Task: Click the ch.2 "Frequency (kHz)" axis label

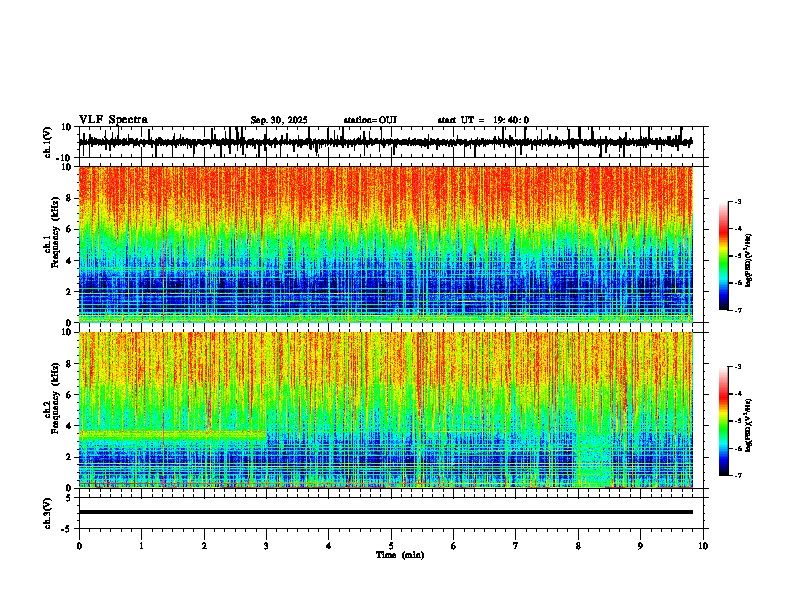Action: tap(55, 398)
